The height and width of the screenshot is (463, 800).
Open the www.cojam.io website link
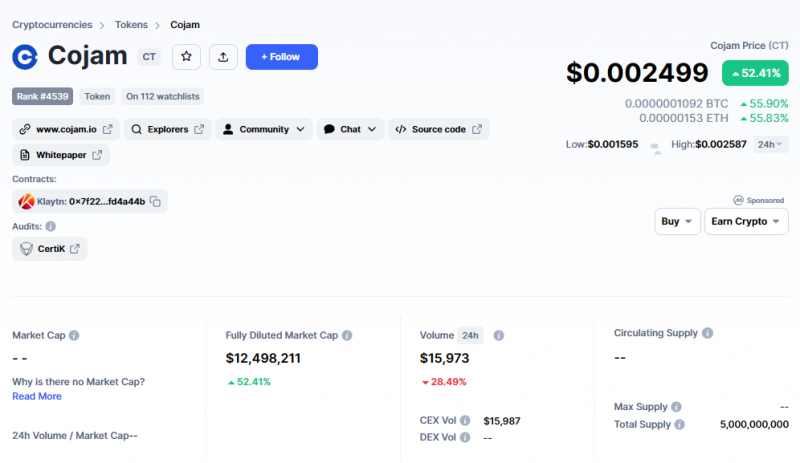(x=66, y=129)
